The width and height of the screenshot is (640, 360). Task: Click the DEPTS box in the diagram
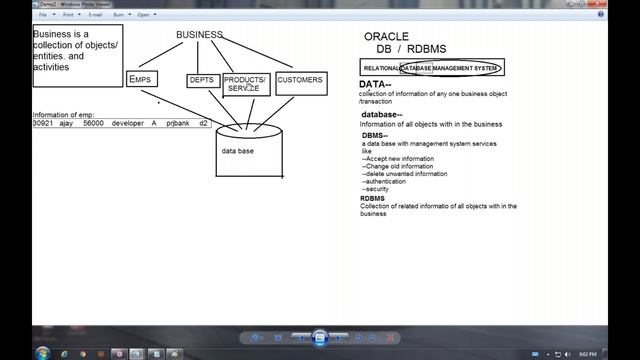(x=203, y=80)
